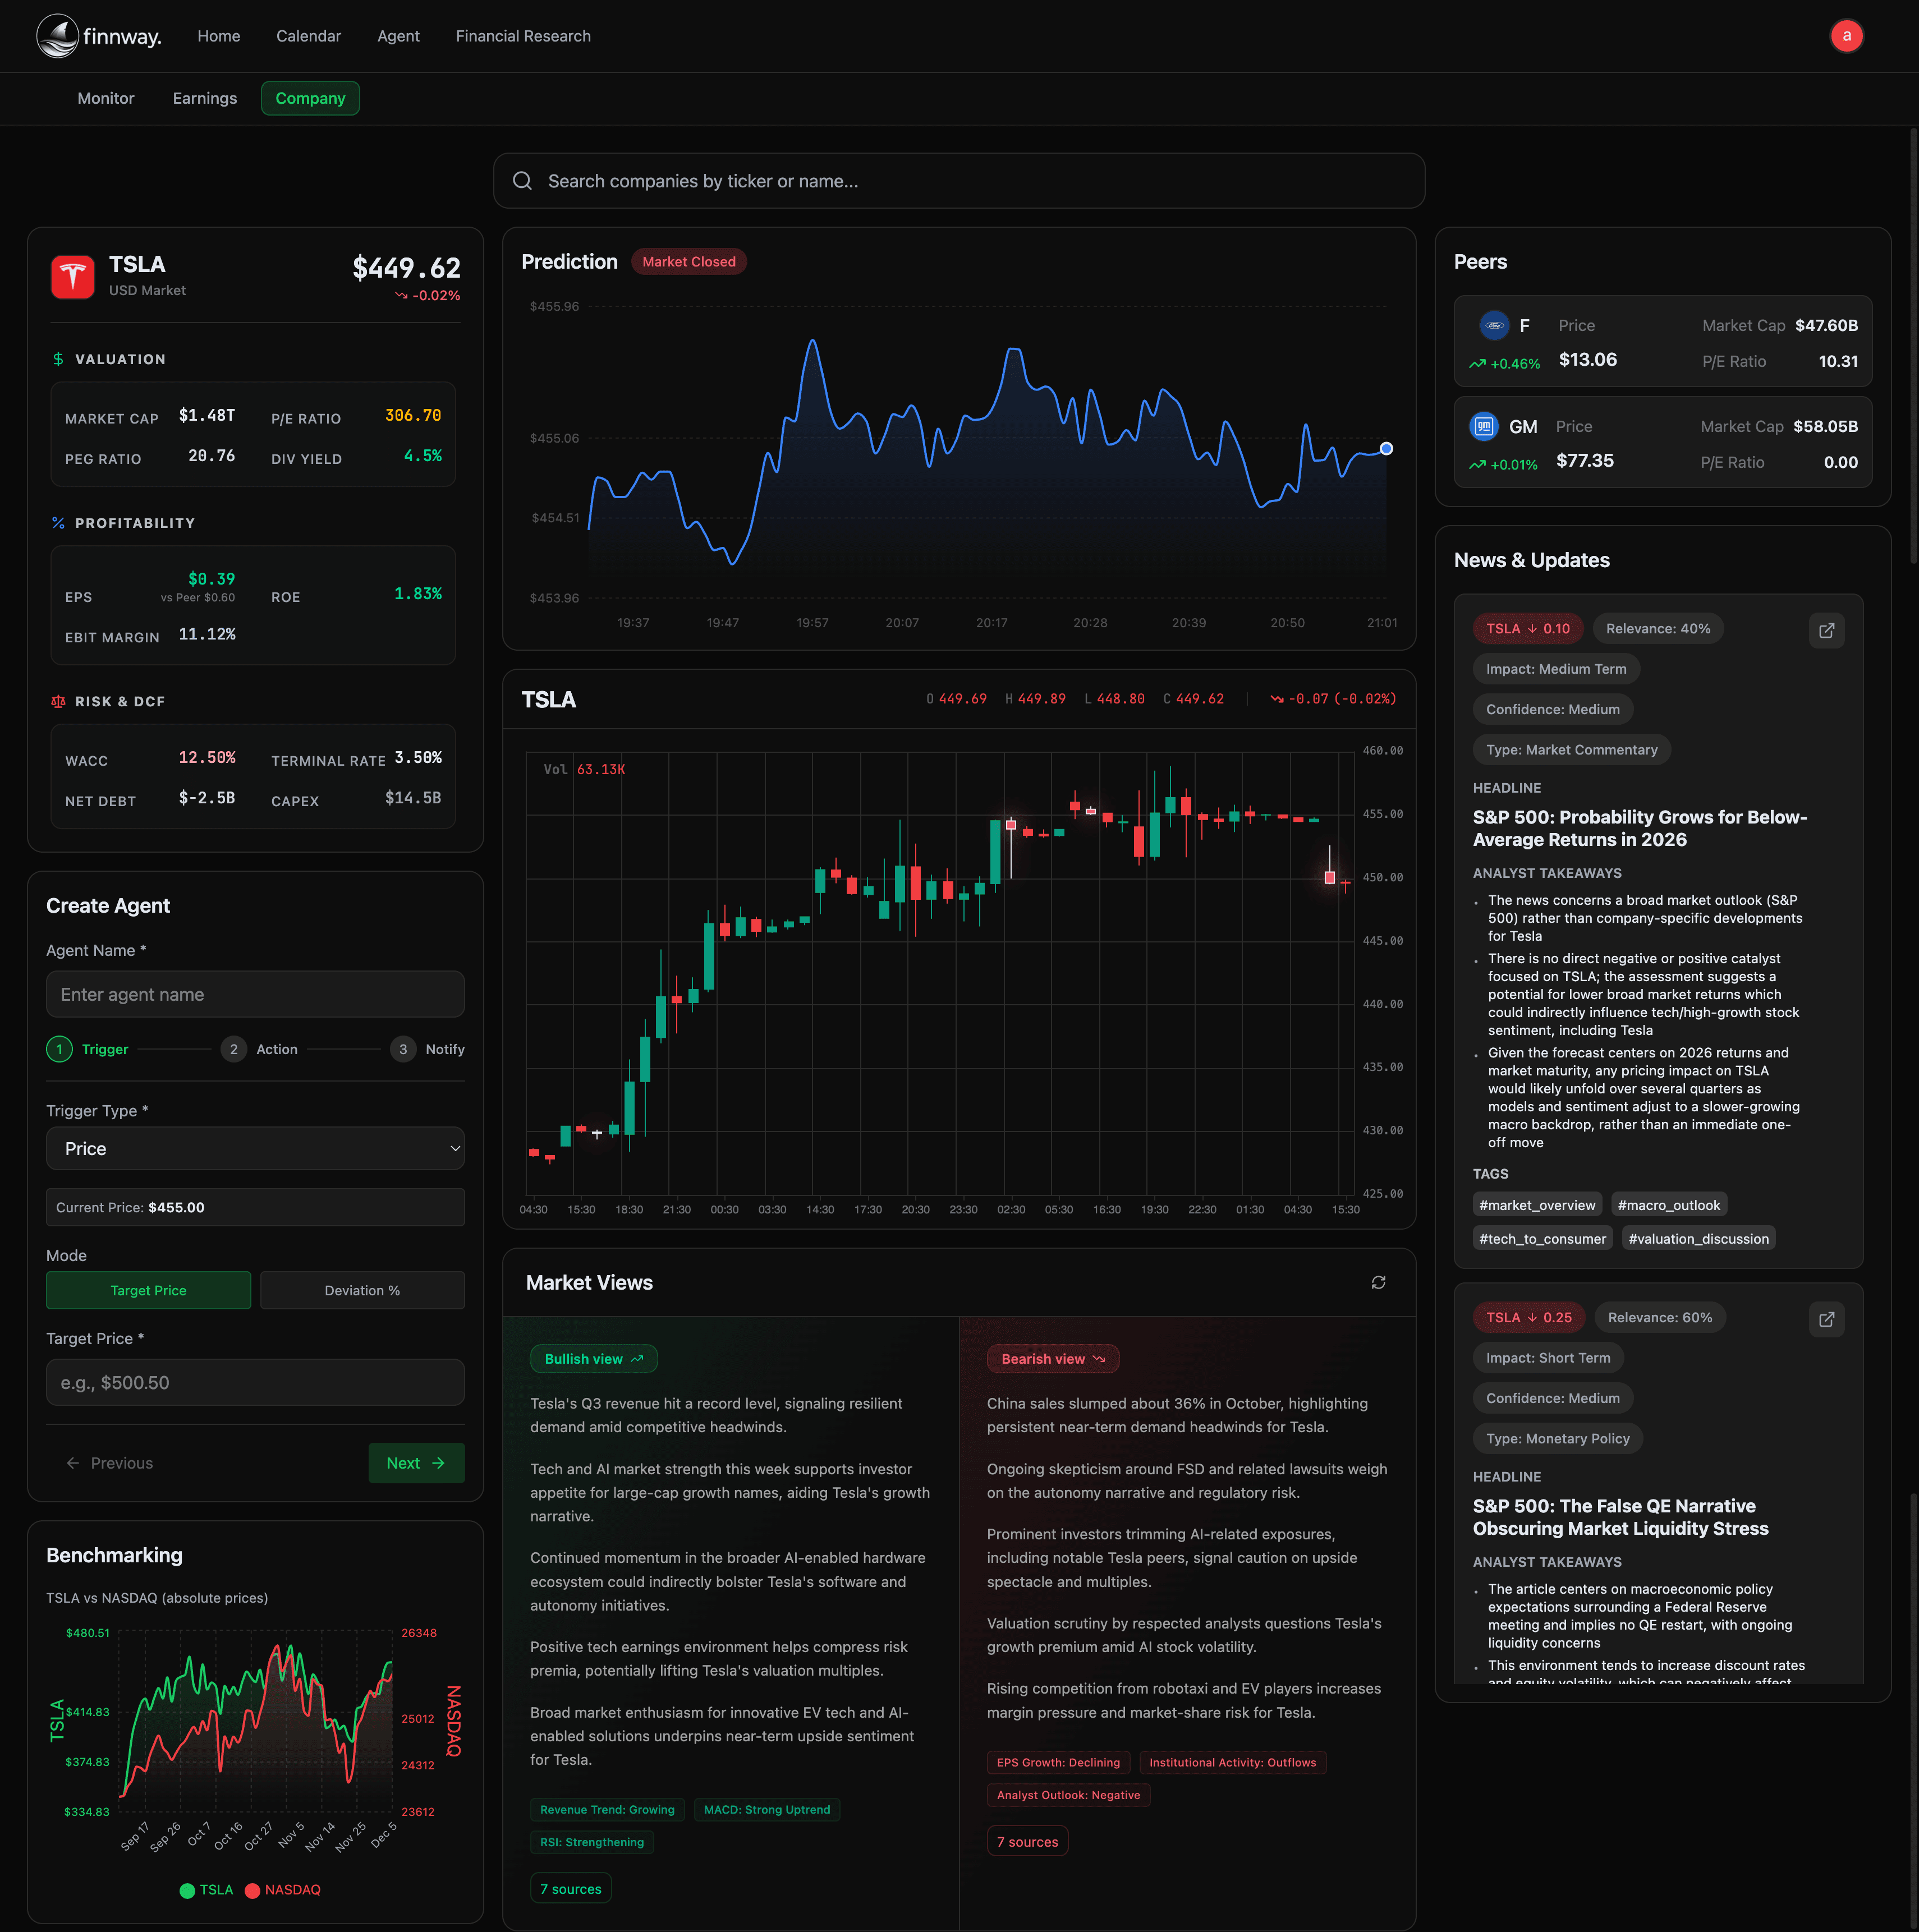1919x1932 pixels.
Task: Click the GM peer logo
Action: [1483, 427]
